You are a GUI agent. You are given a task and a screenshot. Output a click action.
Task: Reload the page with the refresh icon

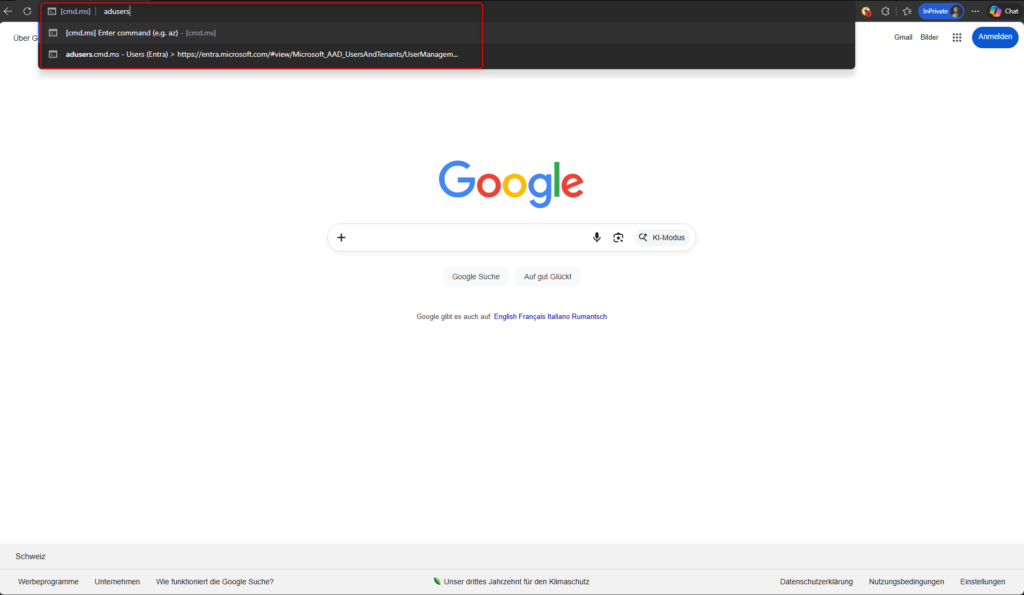tap(27, 11)
